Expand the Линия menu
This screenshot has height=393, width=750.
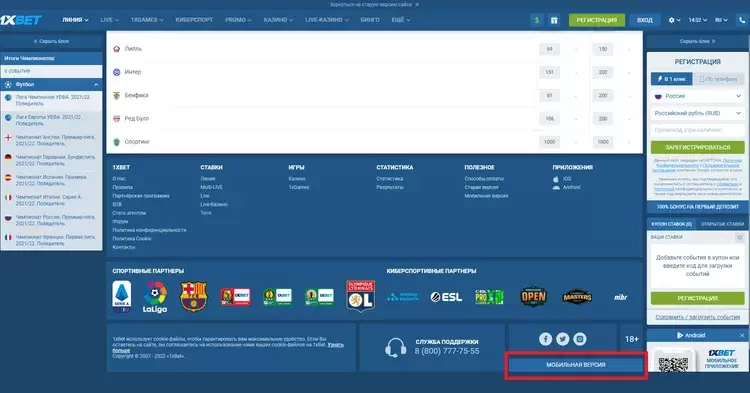point(75,20)
